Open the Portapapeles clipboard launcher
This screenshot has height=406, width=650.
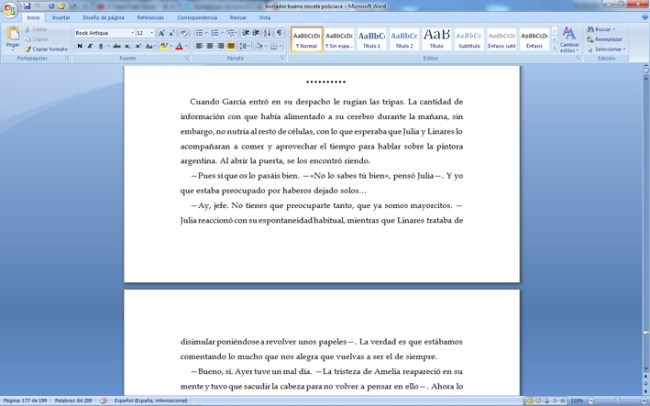click(67, 58)
